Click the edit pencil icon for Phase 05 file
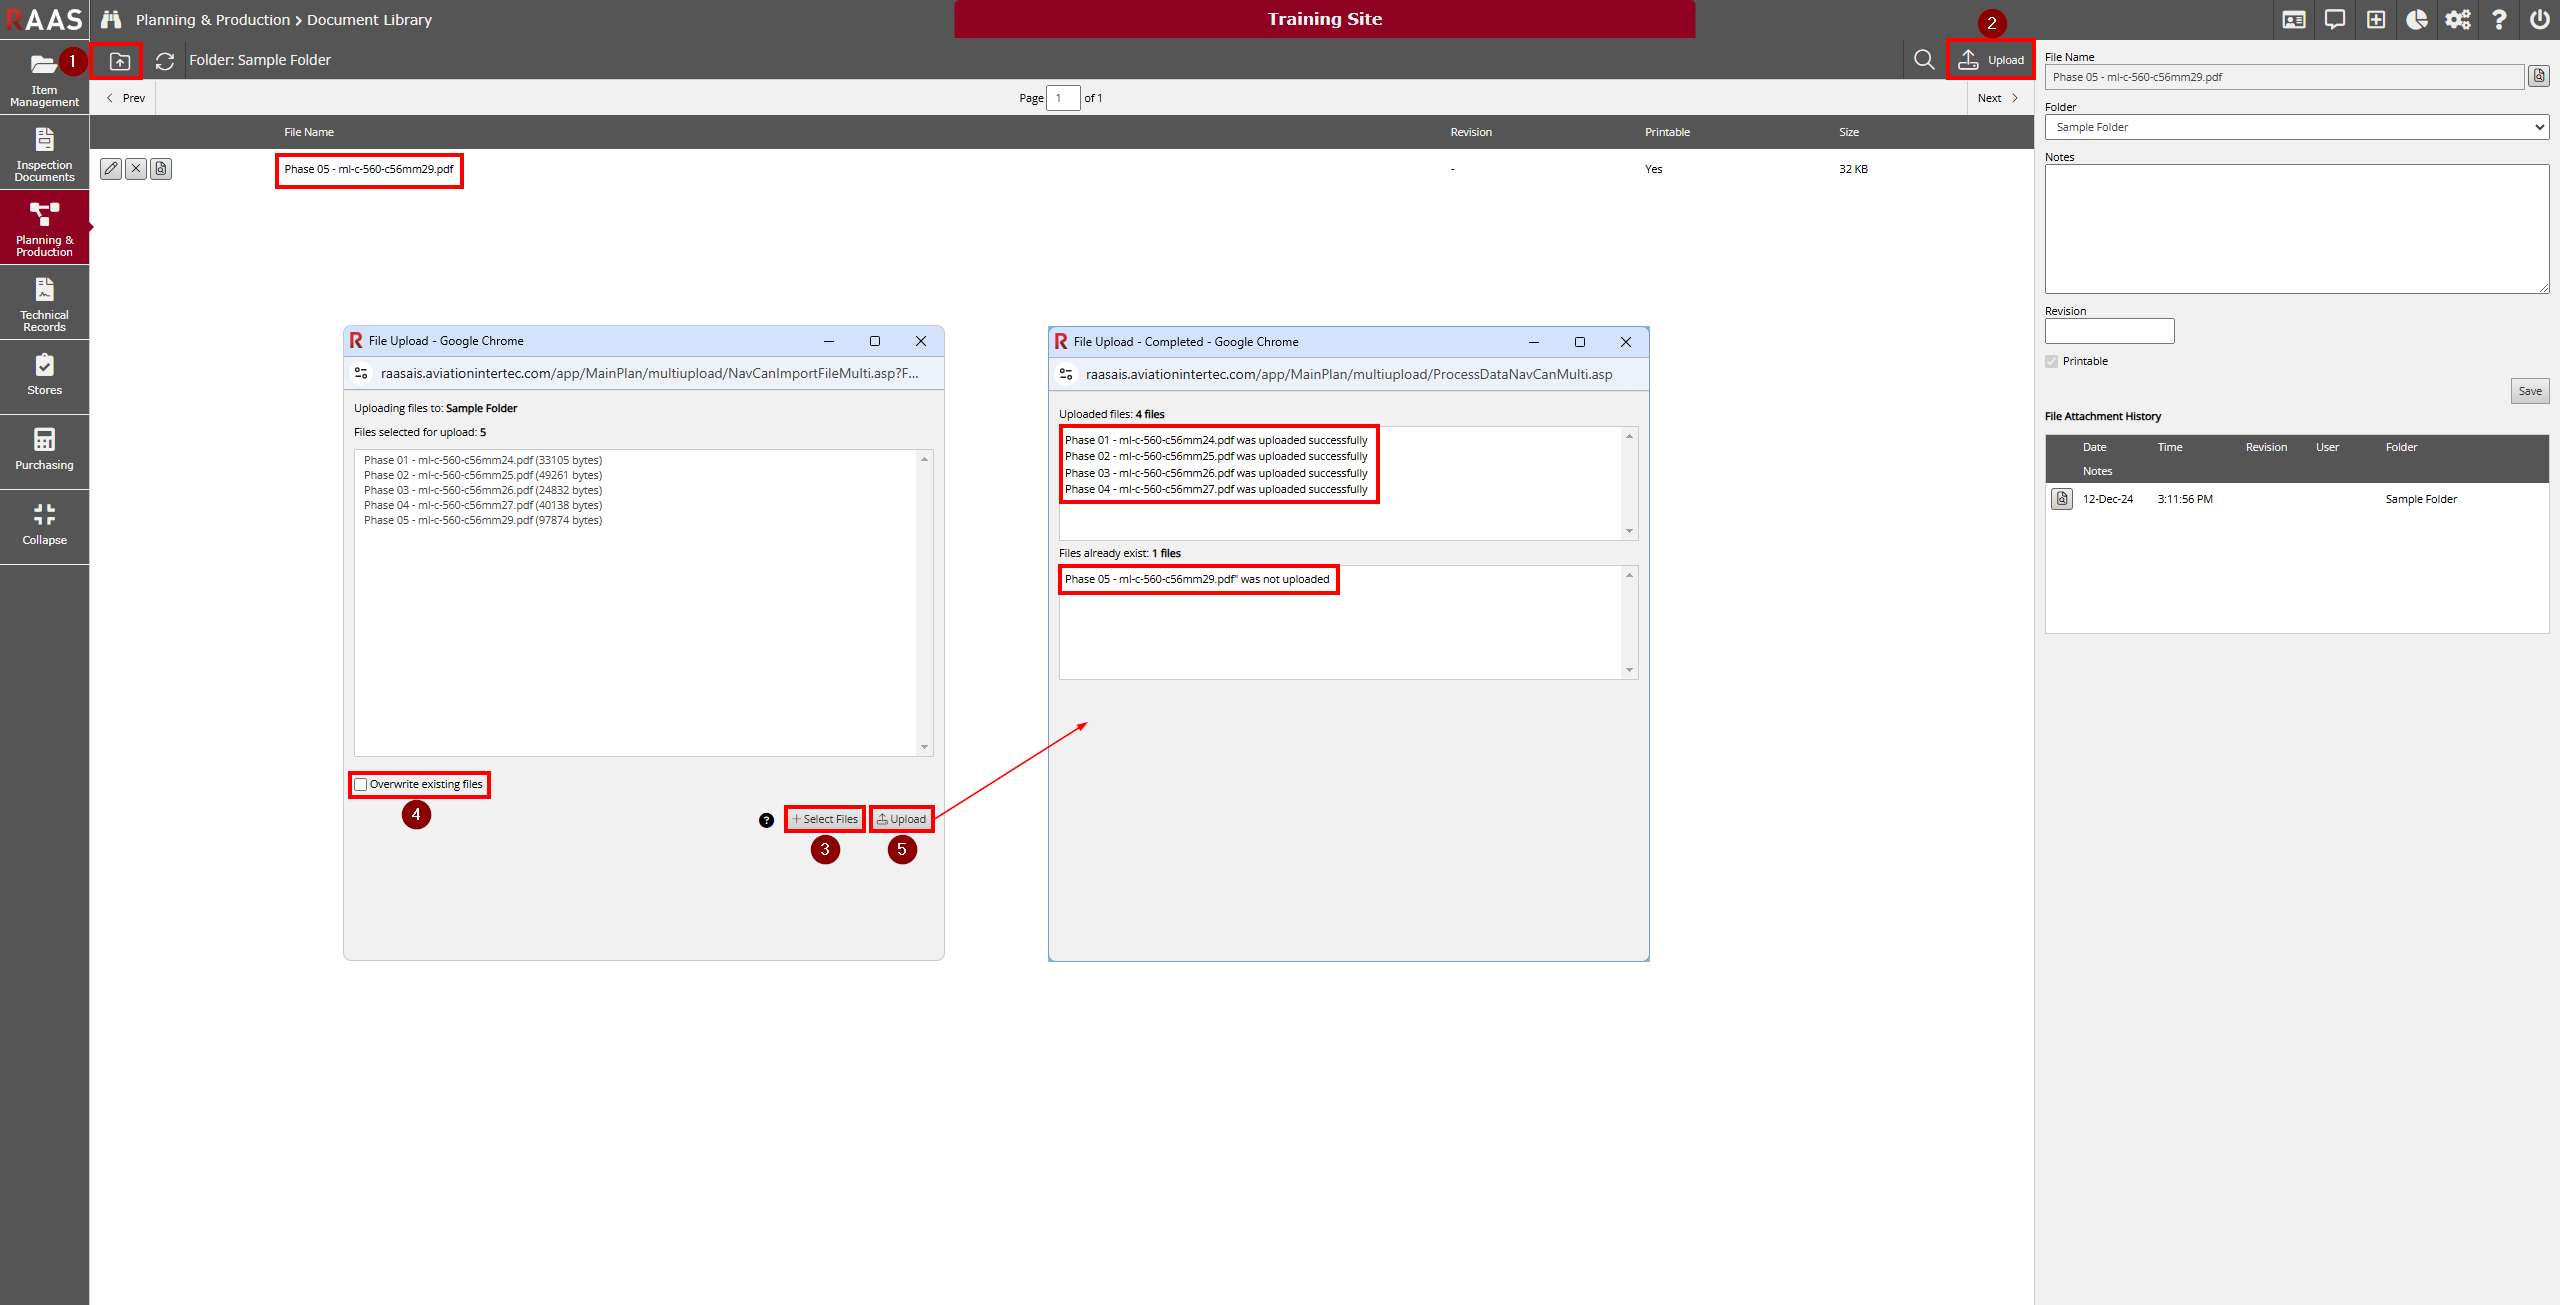 pyautogui.click(x=111, y=169)
